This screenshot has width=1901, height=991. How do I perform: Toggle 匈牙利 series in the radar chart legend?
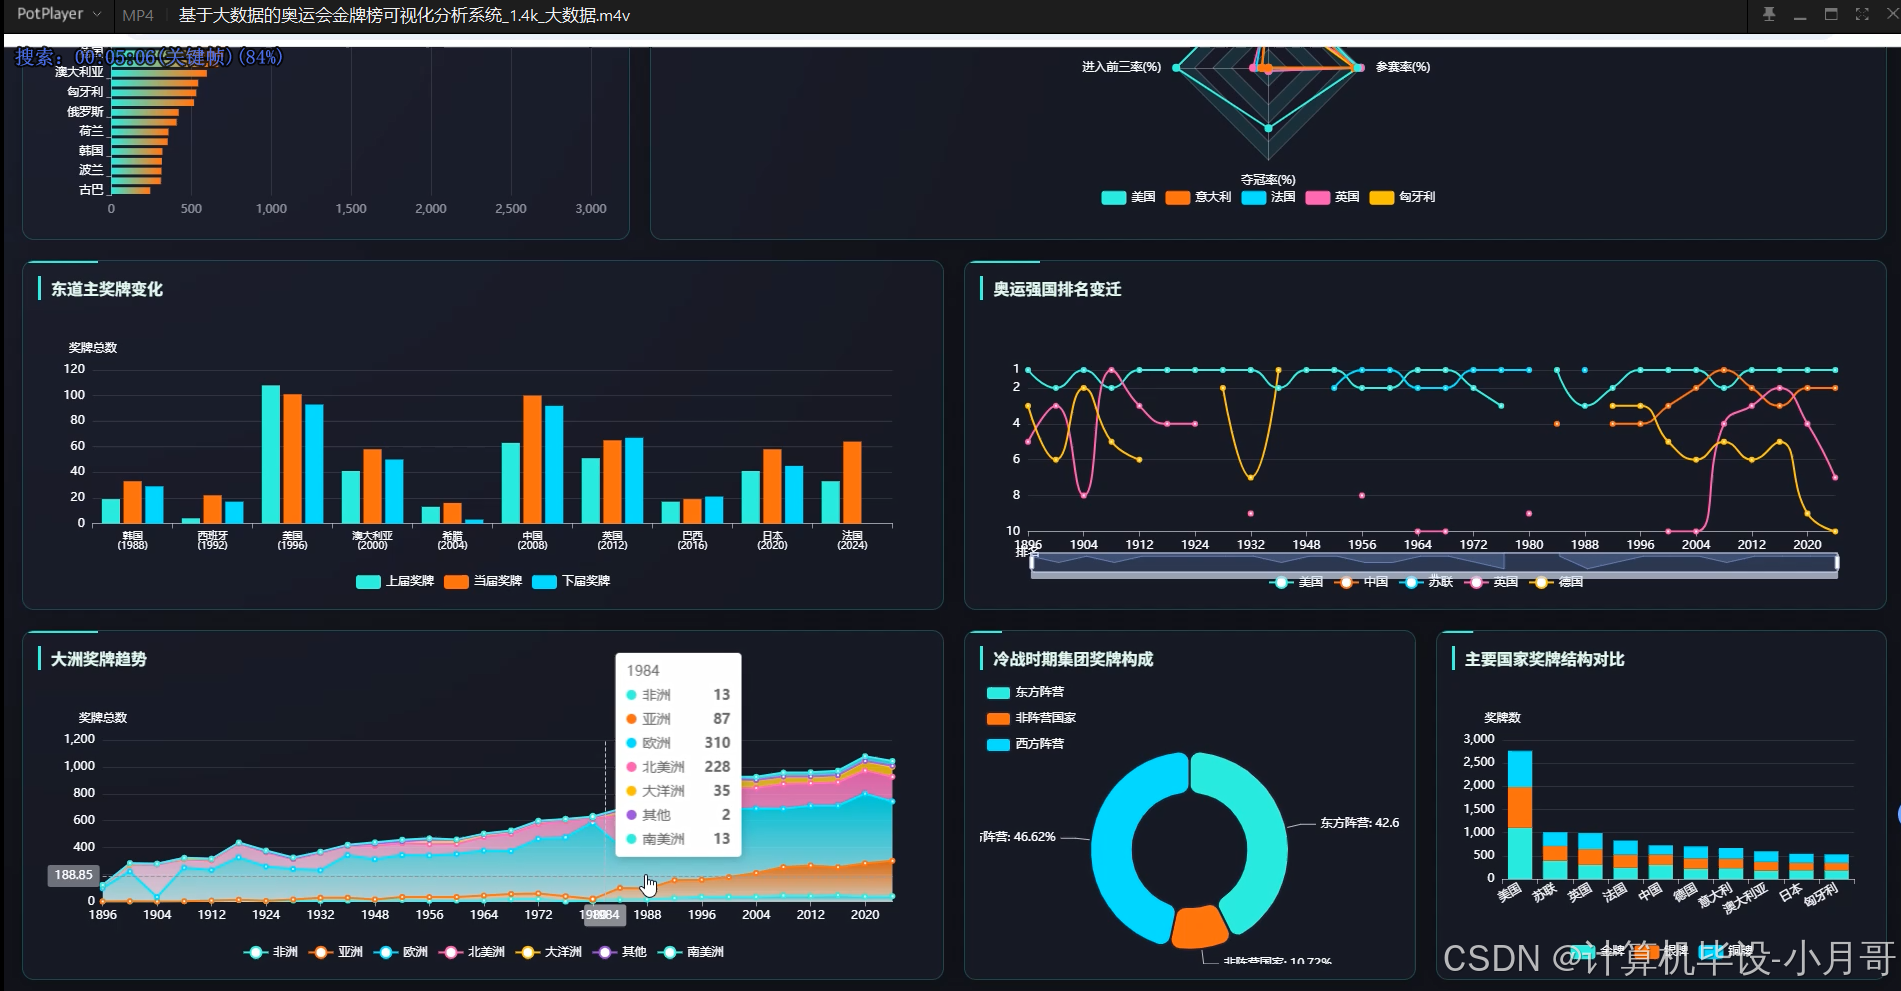1402,197
